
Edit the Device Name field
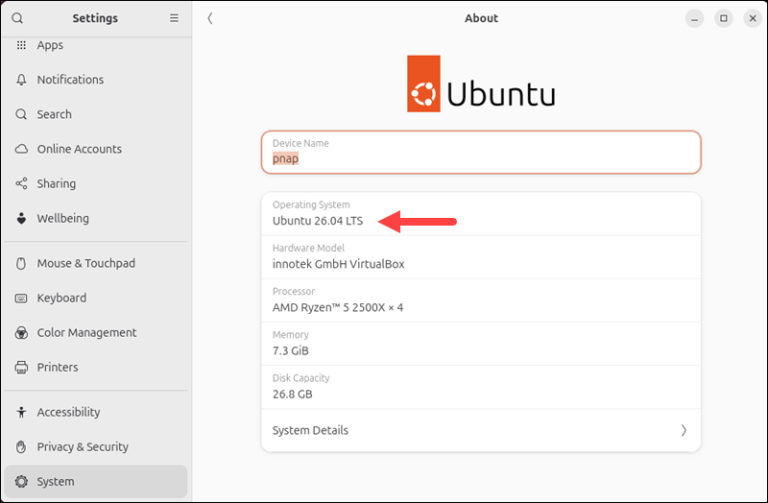(x=481, y=152)
